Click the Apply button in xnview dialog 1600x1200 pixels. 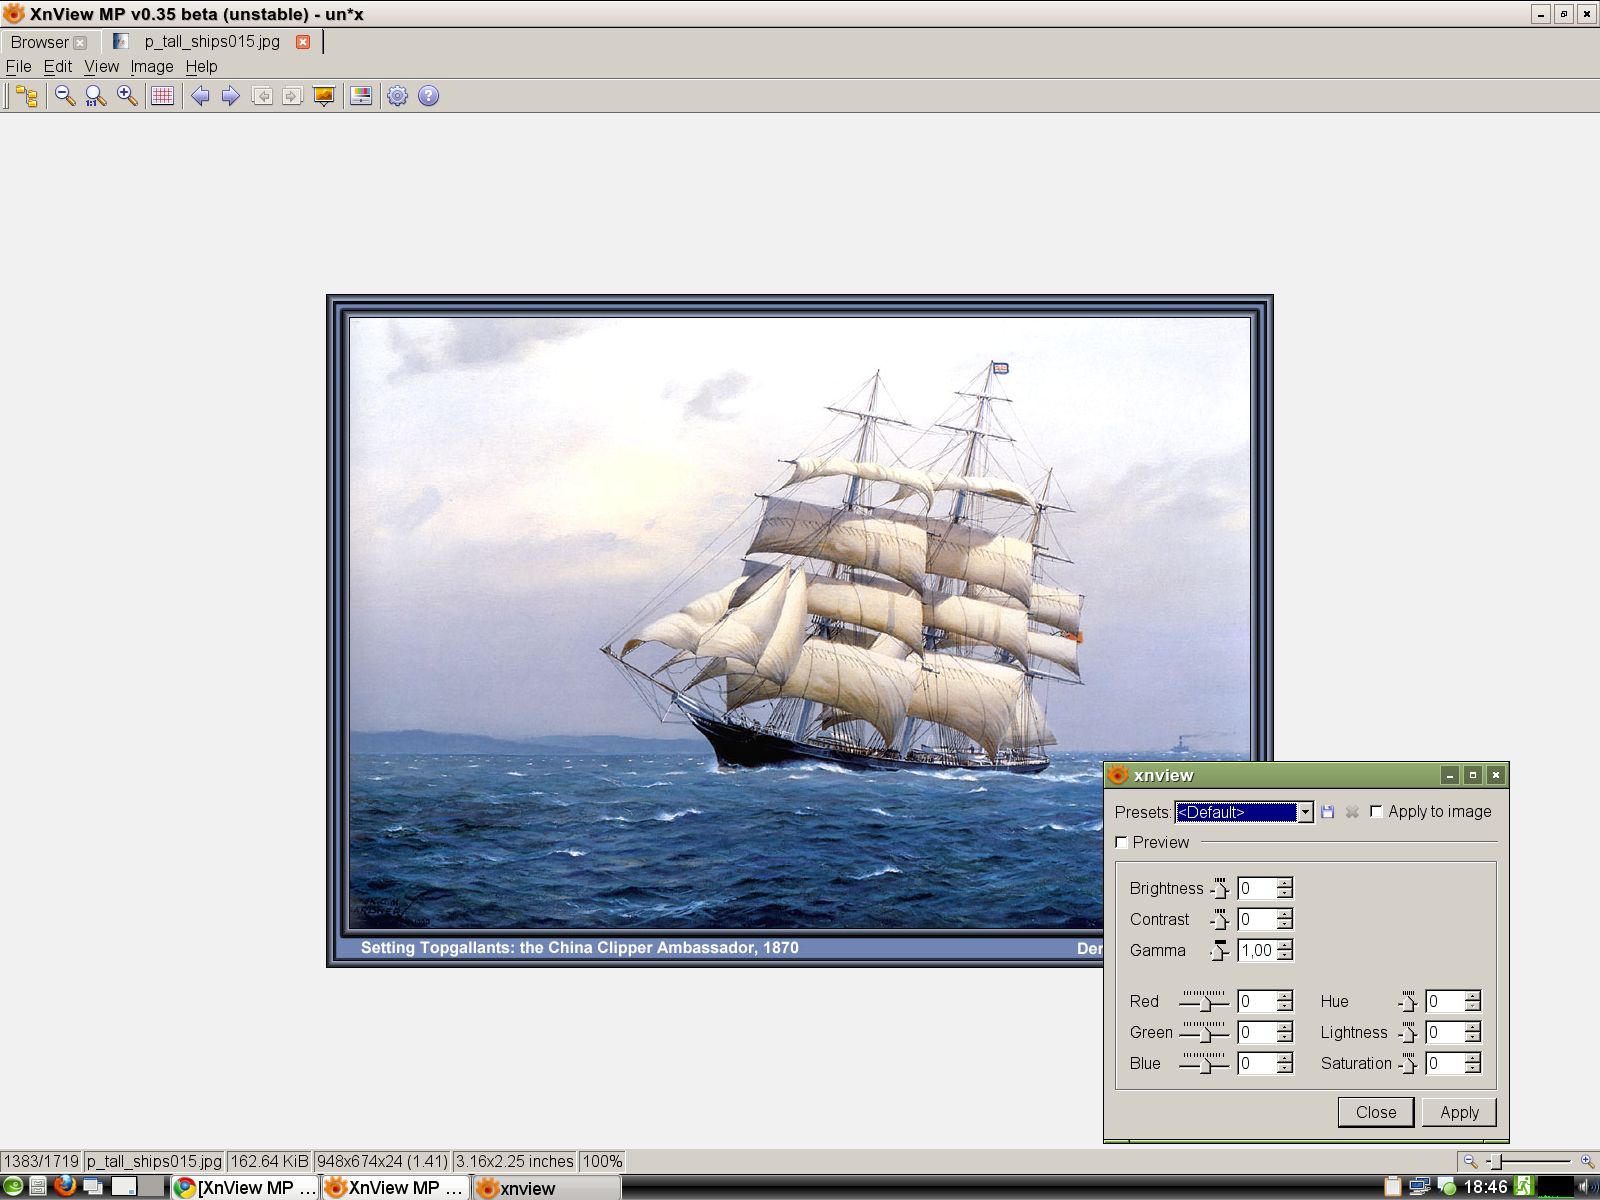click(1459, 1112)
